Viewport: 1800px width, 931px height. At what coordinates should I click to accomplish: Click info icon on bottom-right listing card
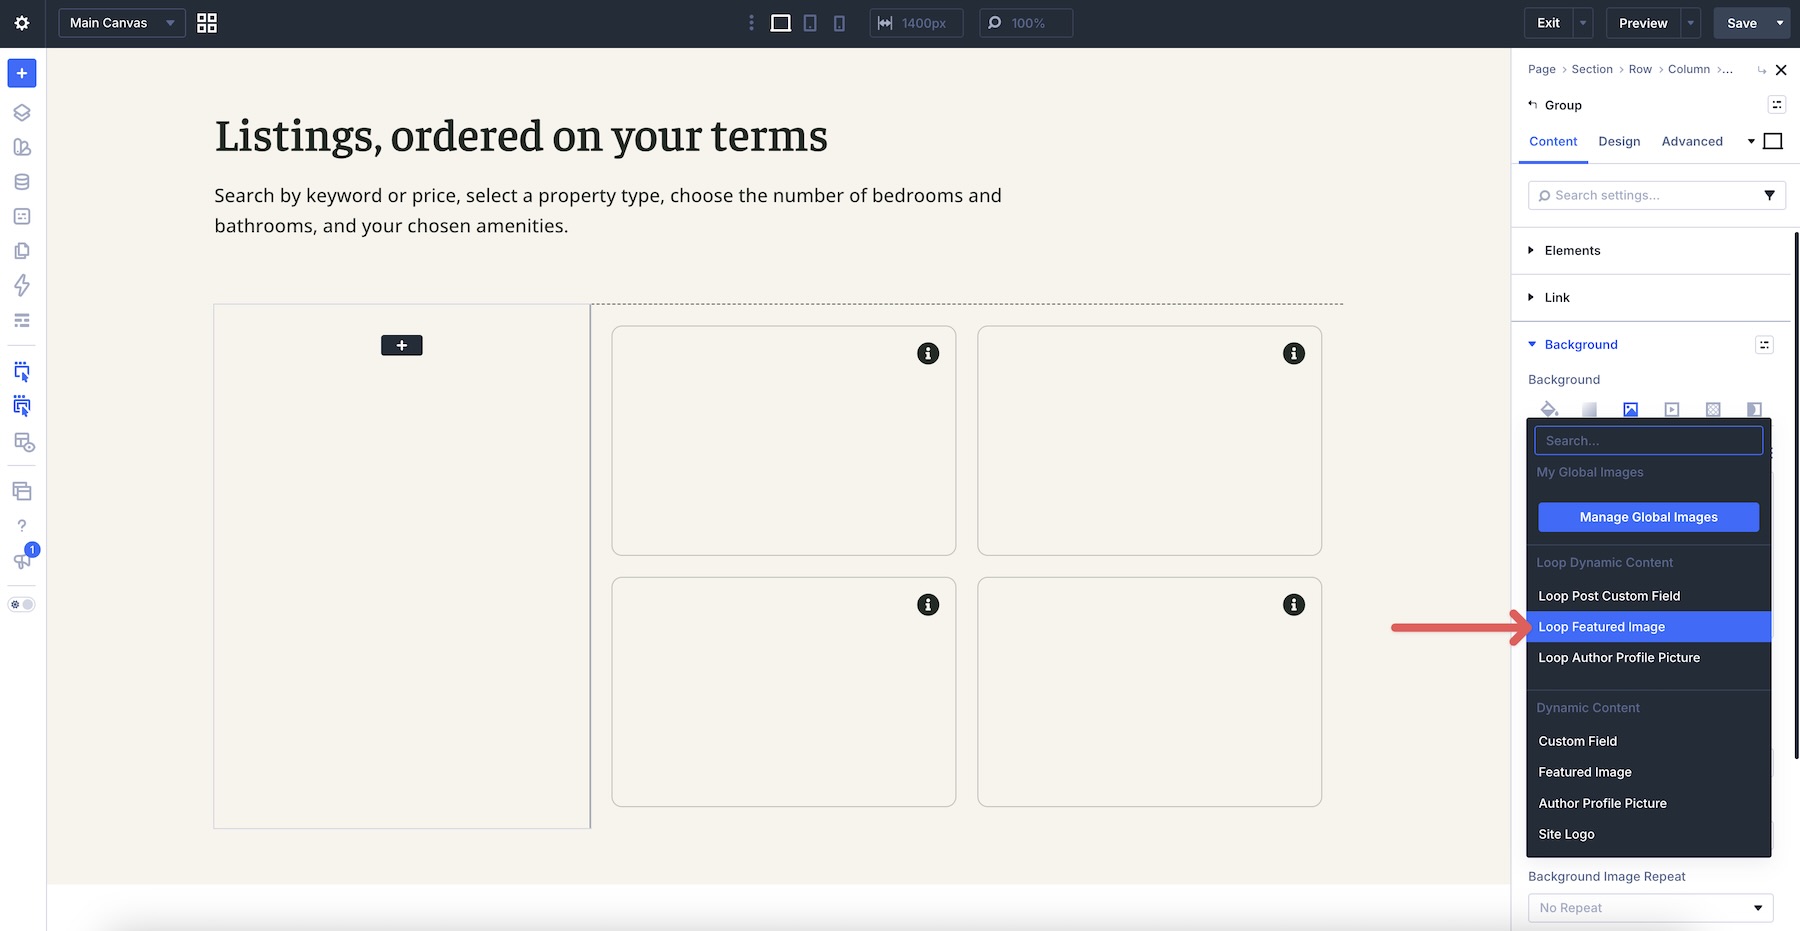[x=1294, y=604]
